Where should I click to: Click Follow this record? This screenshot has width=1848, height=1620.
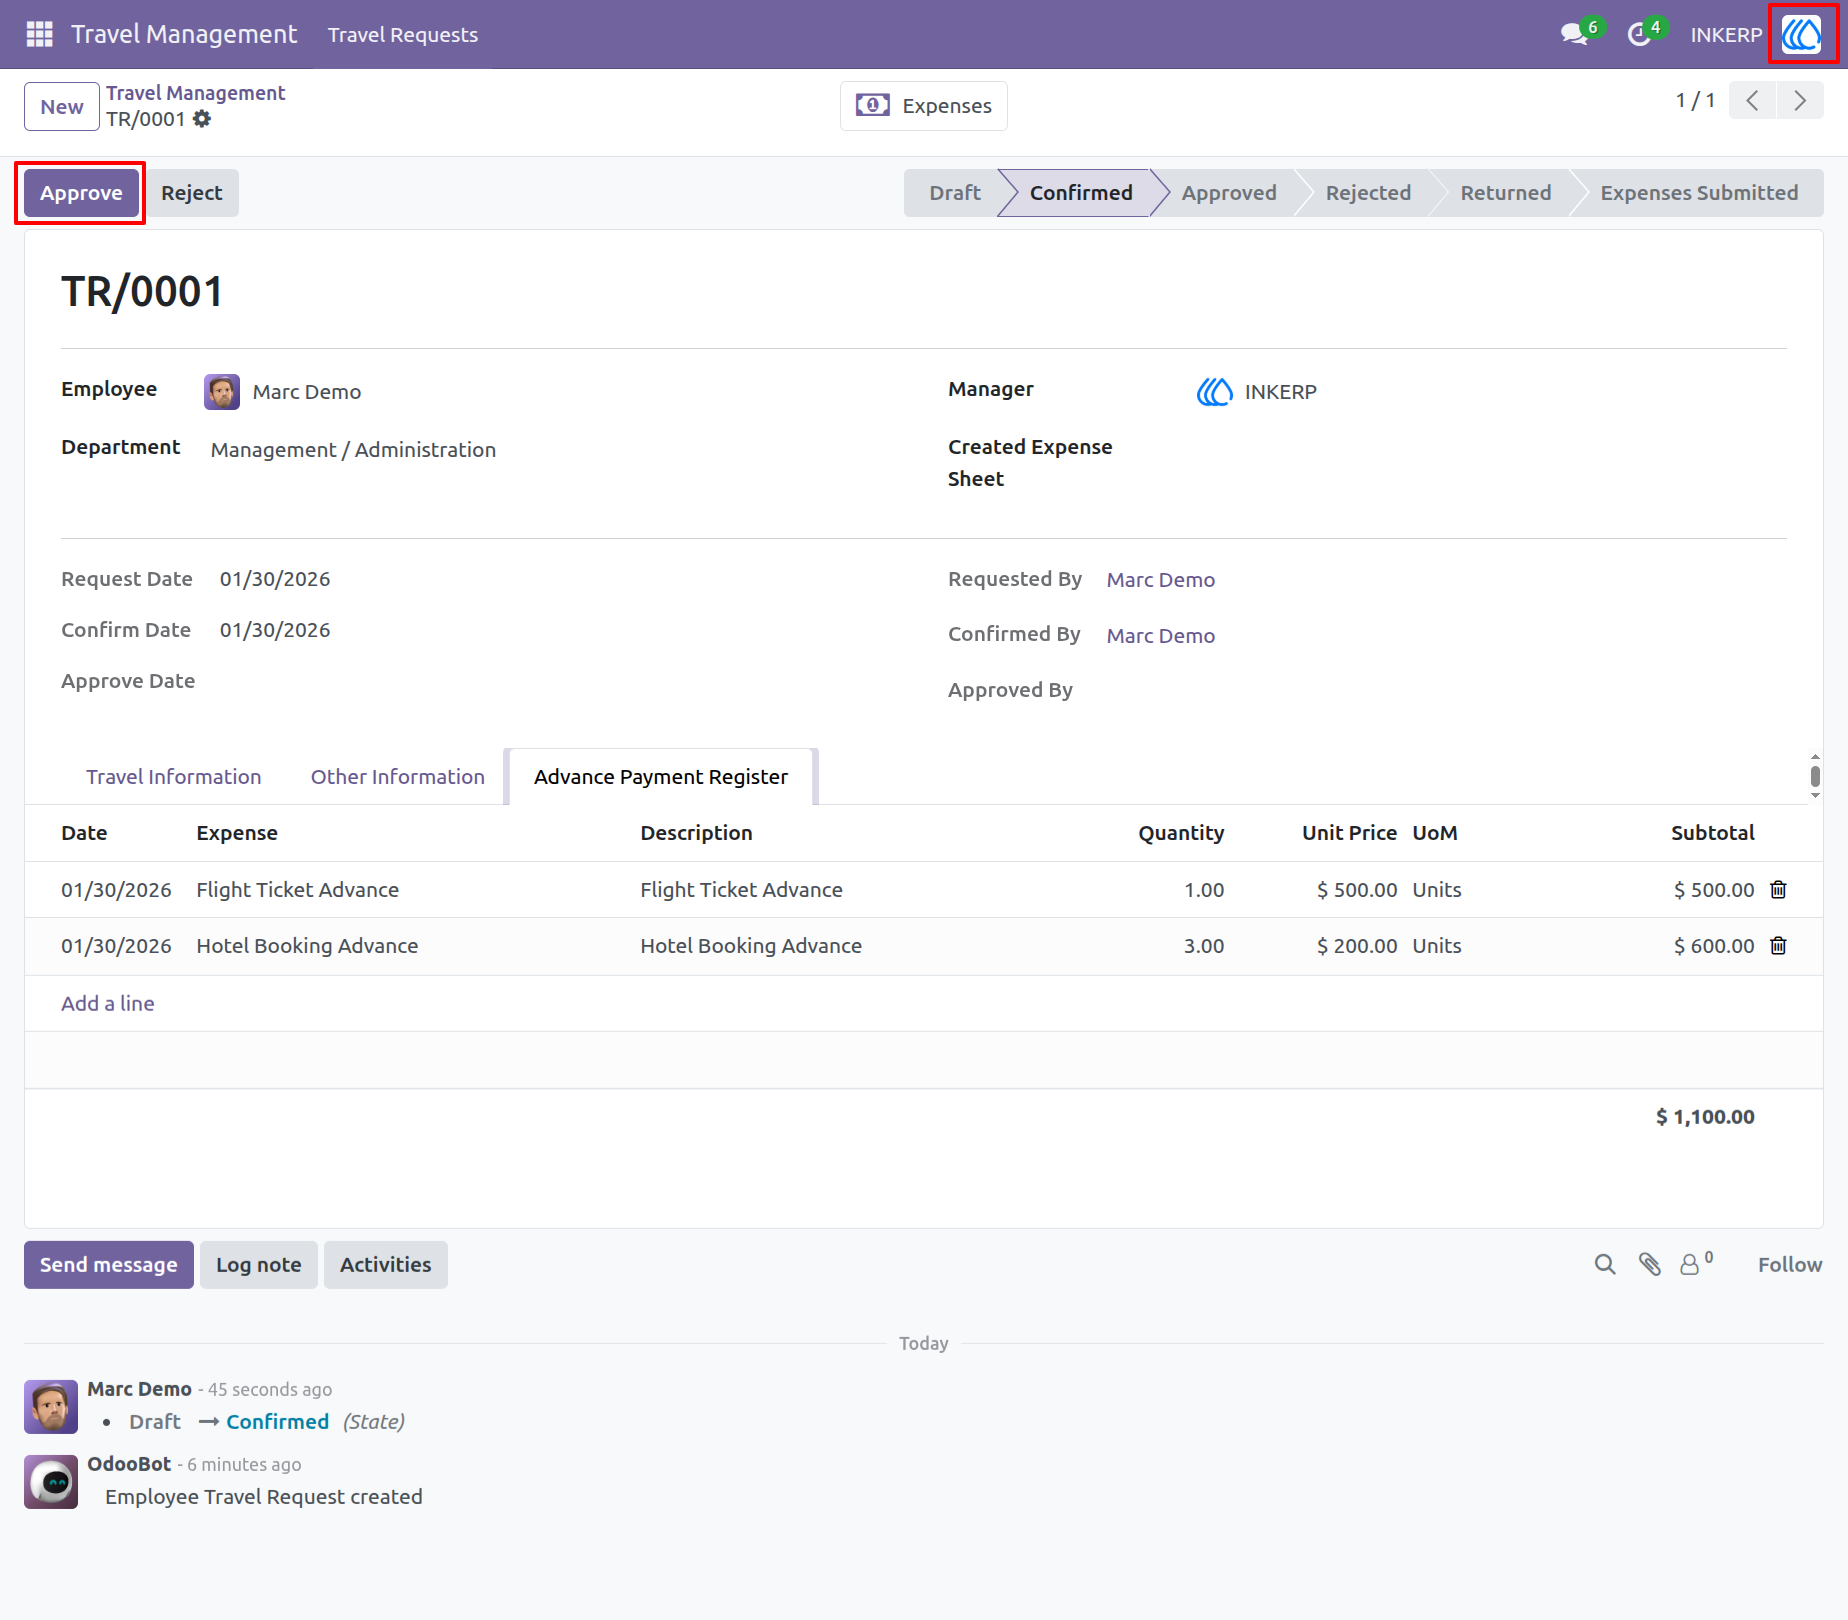tap(1790, 1265)
